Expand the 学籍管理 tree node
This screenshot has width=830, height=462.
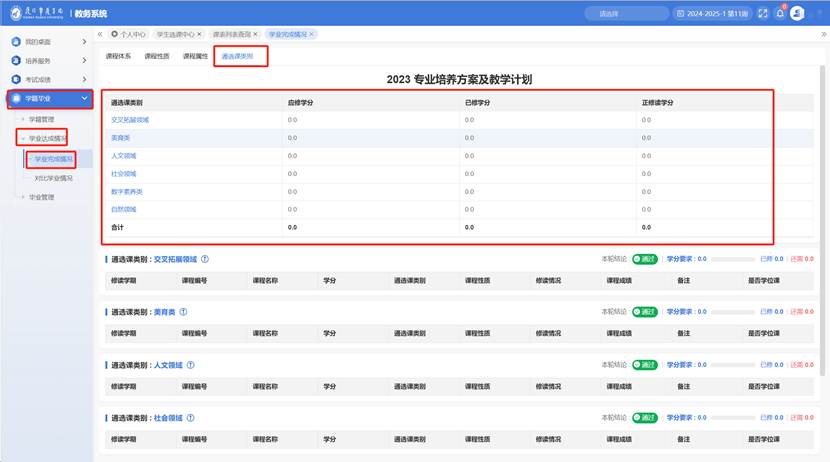[23, 119]
